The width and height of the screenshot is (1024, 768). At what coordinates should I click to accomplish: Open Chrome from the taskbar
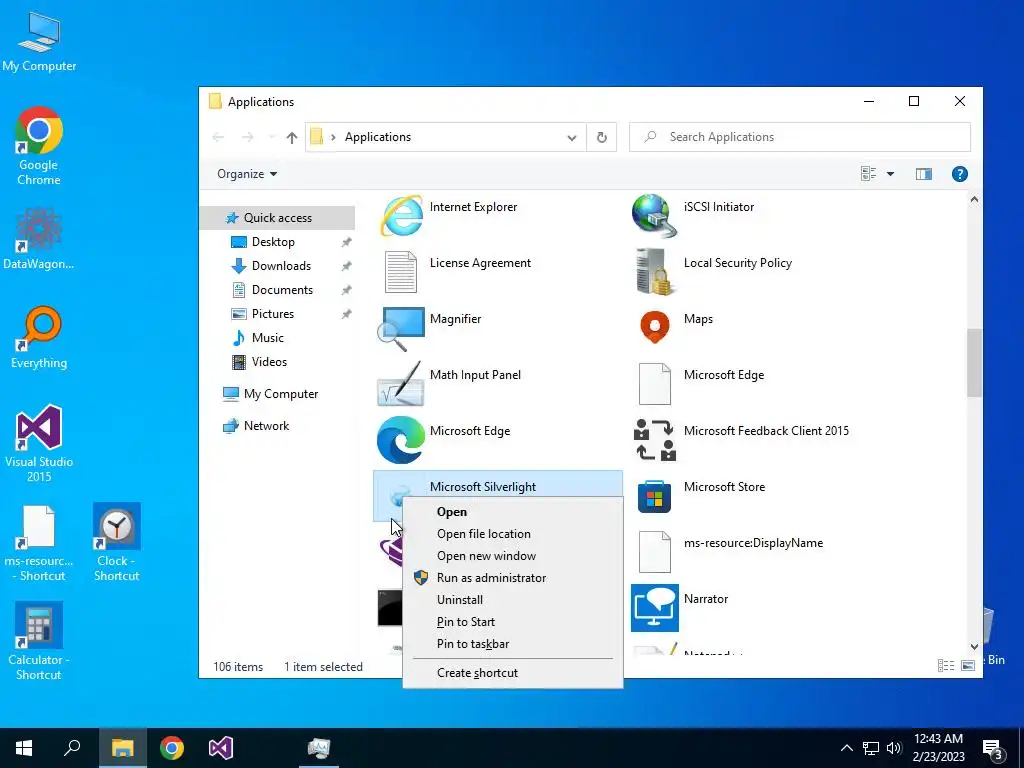172,748
